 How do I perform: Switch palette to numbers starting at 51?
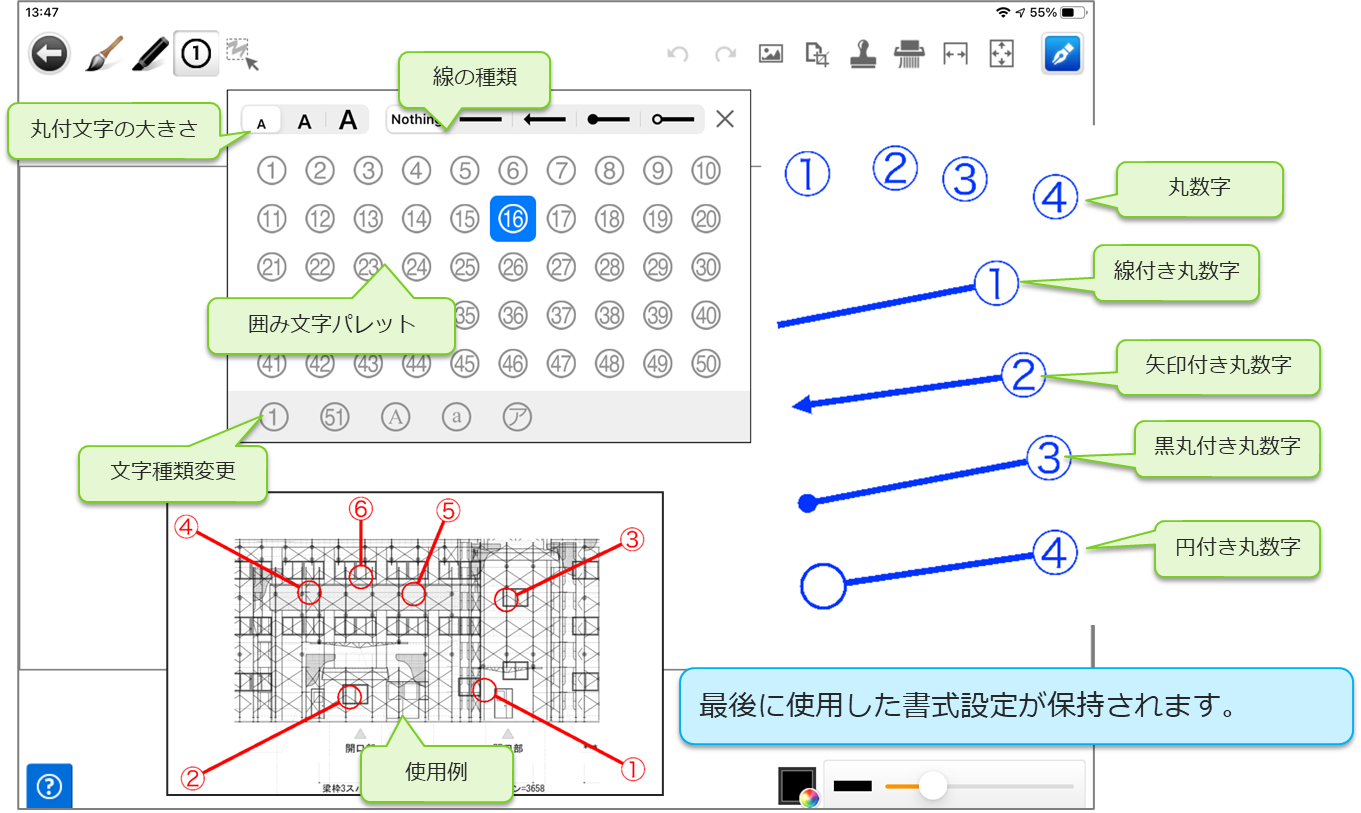[x=335, y=417]
